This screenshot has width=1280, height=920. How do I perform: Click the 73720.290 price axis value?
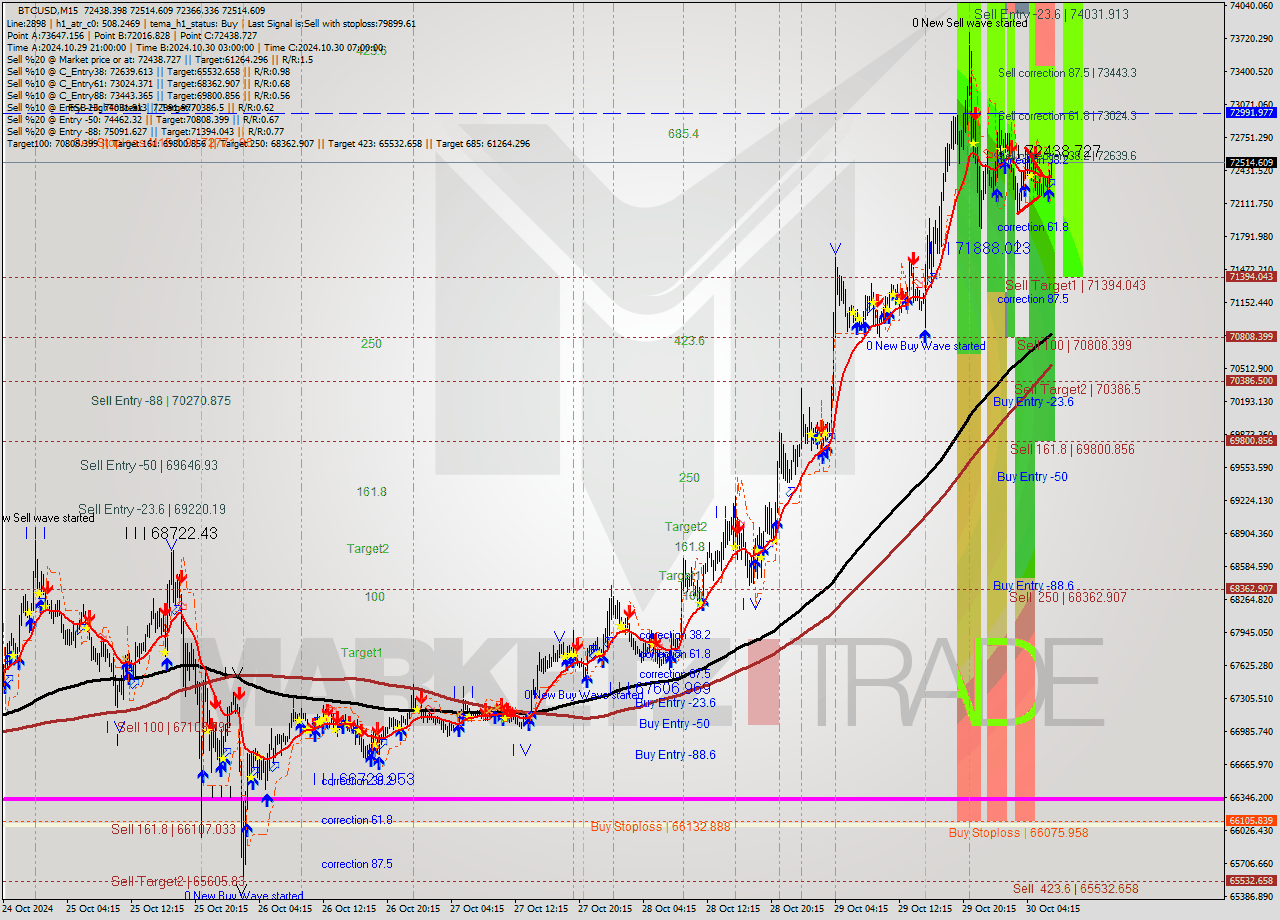(x=1251, y=39)
